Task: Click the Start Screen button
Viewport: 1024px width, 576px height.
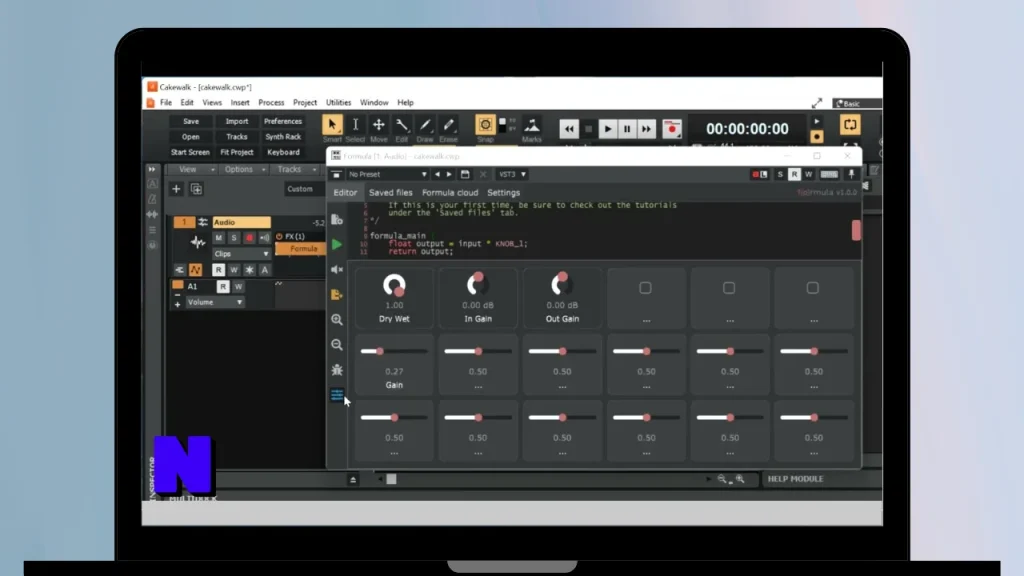Action: (190, 152)
